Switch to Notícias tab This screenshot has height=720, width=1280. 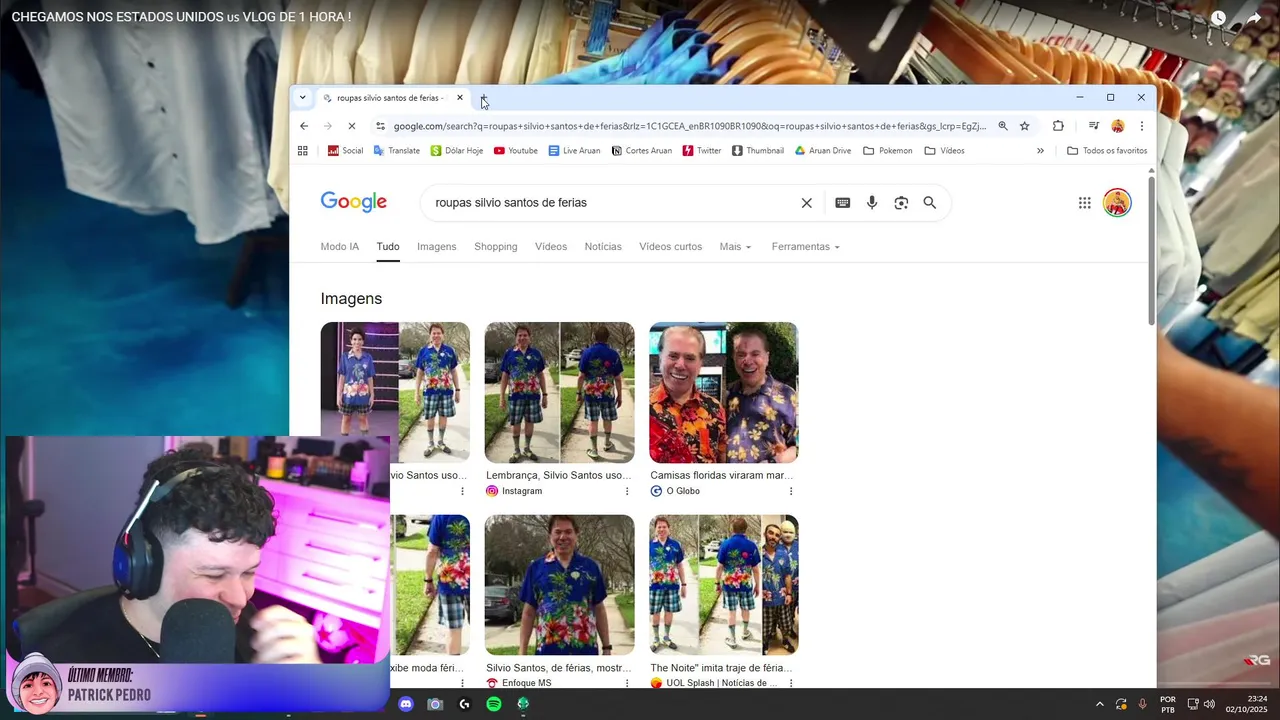[x=603, y=247]
